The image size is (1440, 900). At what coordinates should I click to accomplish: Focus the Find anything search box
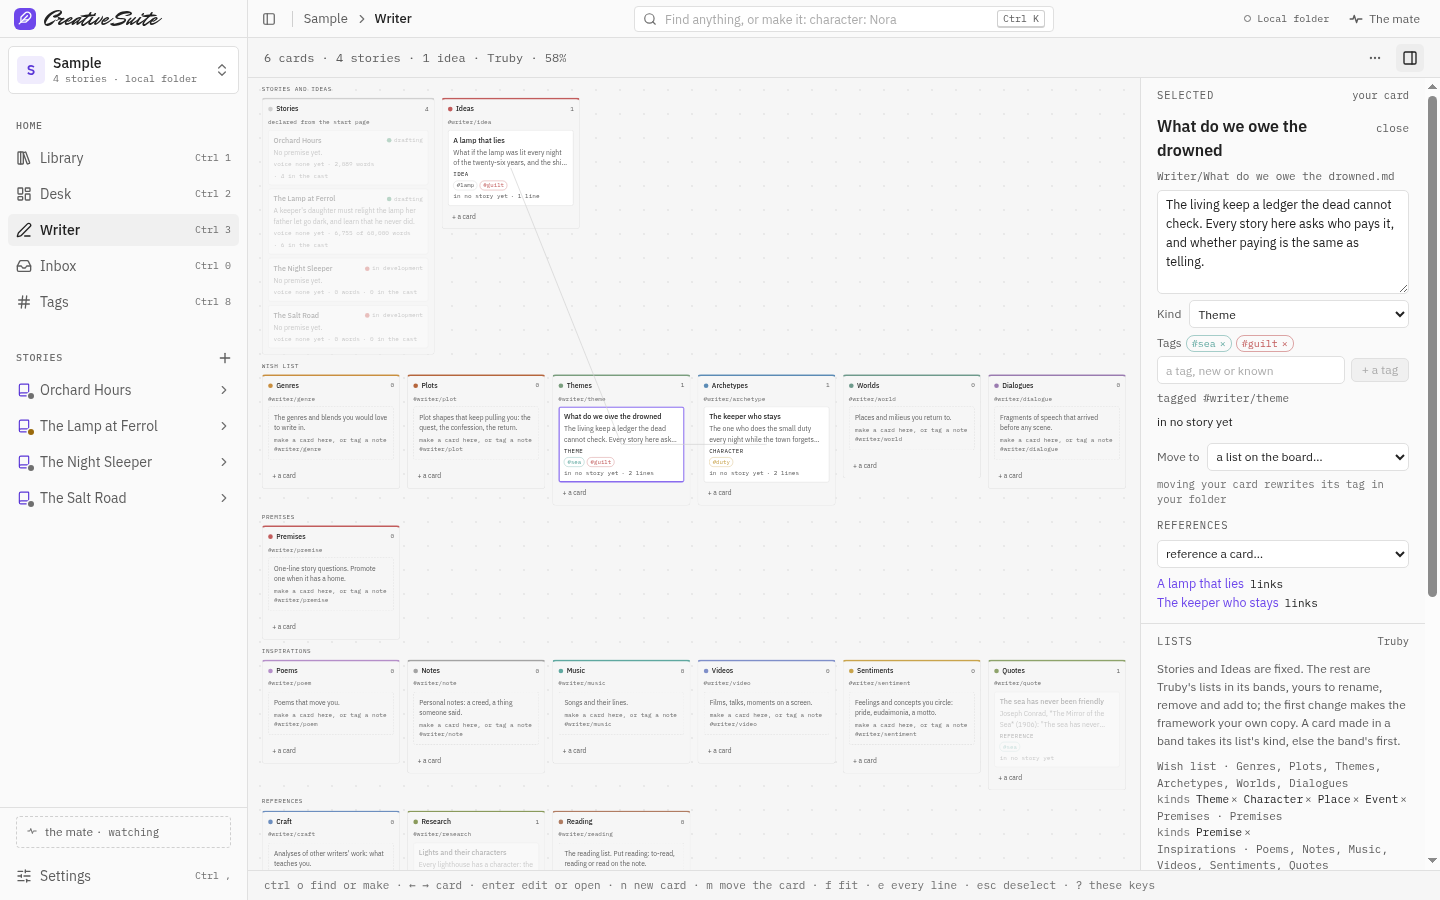(843, 19)
